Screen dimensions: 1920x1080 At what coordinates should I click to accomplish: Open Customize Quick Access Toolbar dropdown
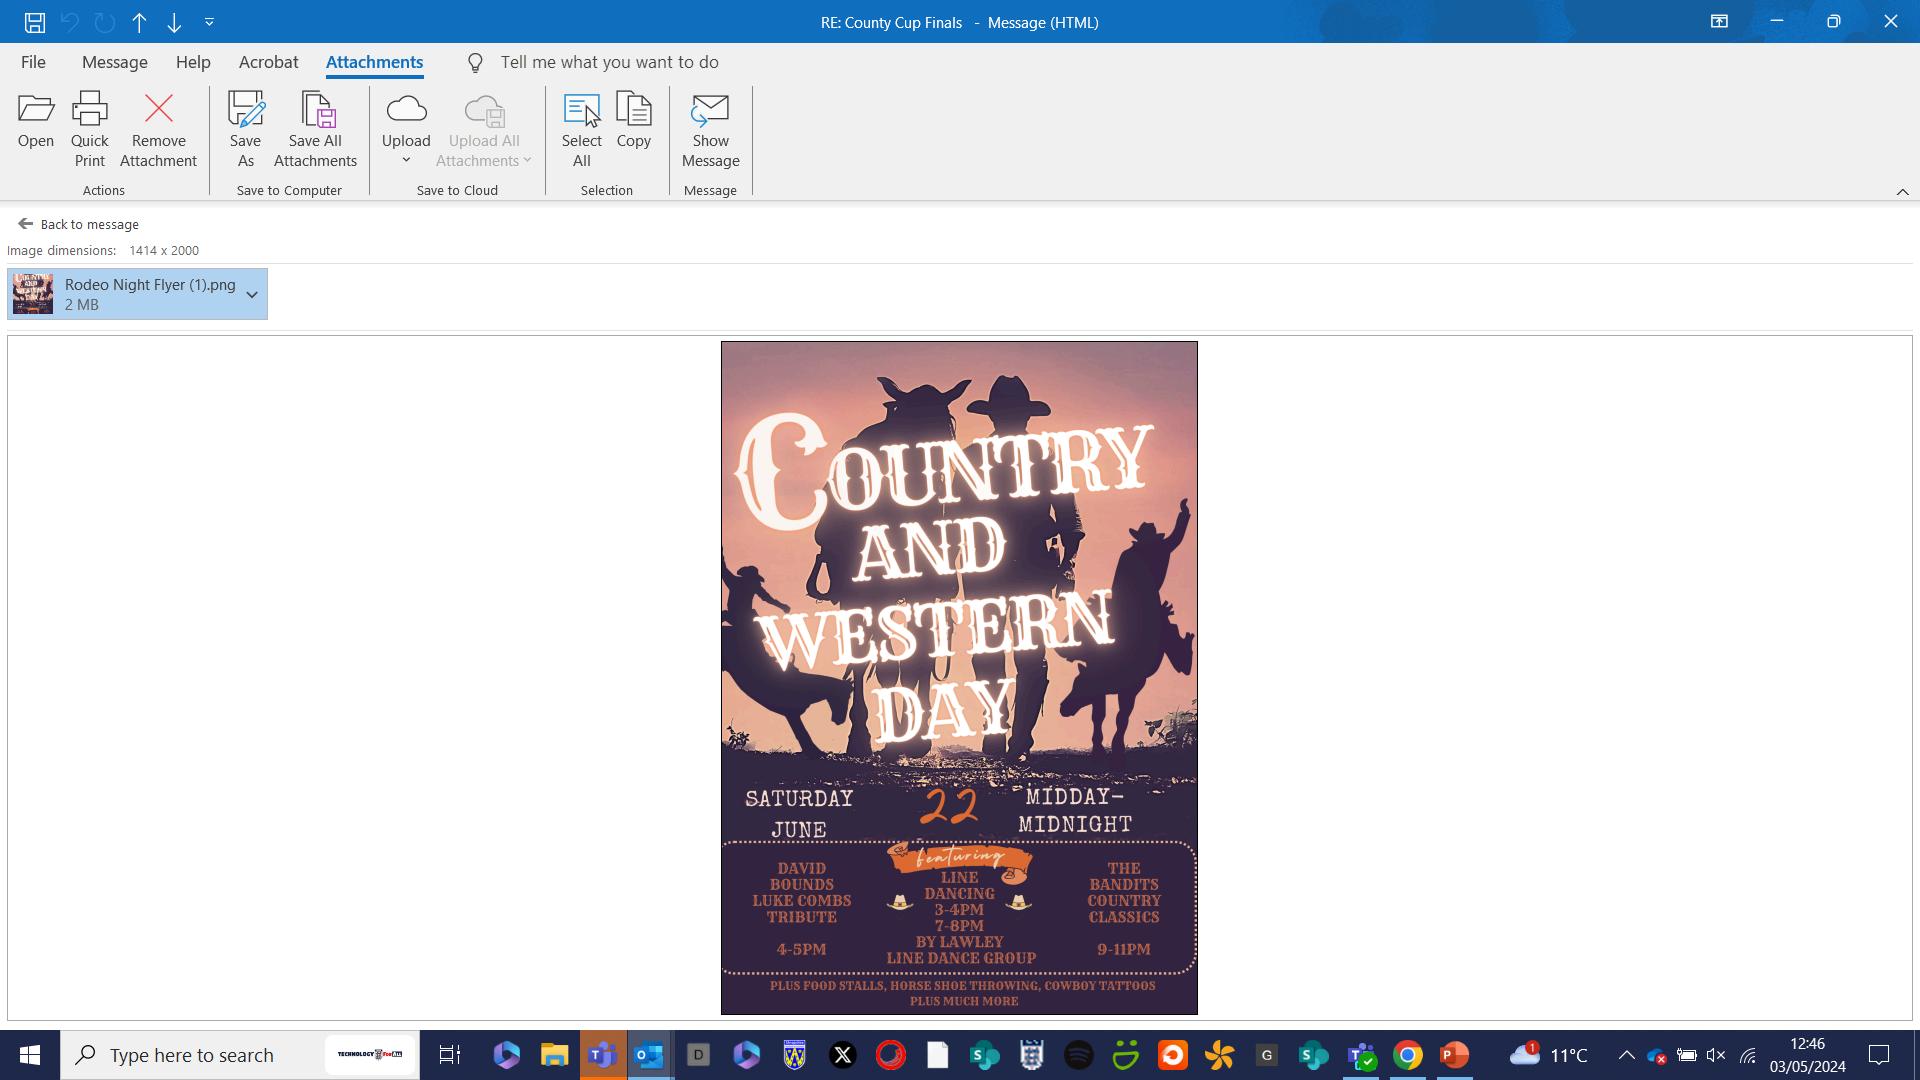(x=209, y=22)
